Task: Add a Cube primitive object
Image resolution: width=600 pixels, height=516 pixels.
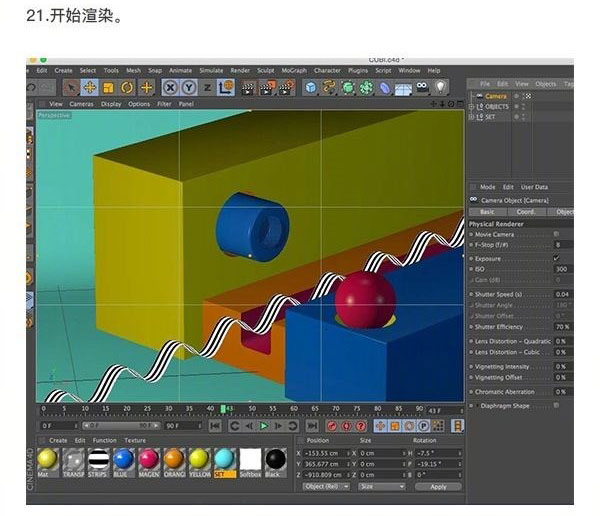Action: [311, 88]
